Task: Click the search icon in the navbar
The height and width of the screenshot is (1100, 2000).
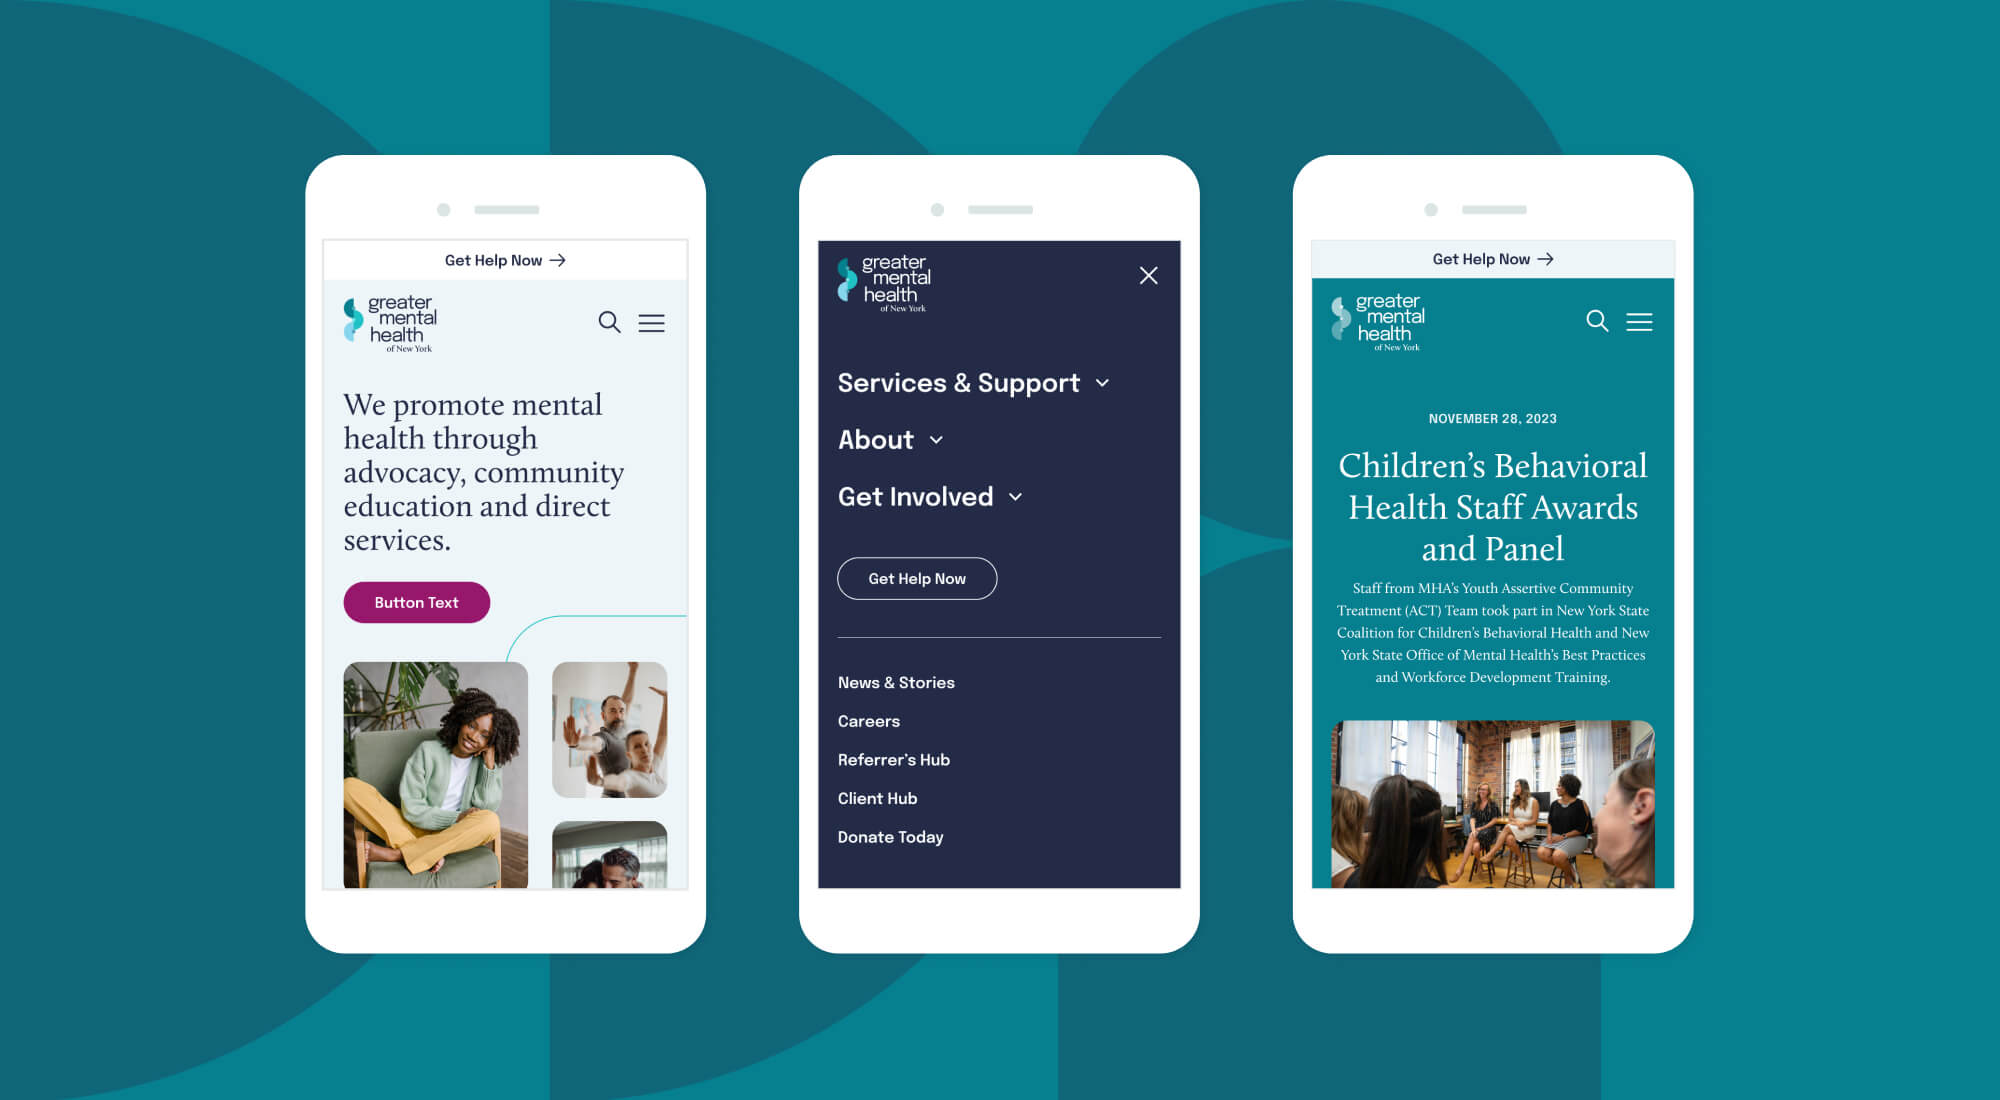Action: (x=609, y=322)
